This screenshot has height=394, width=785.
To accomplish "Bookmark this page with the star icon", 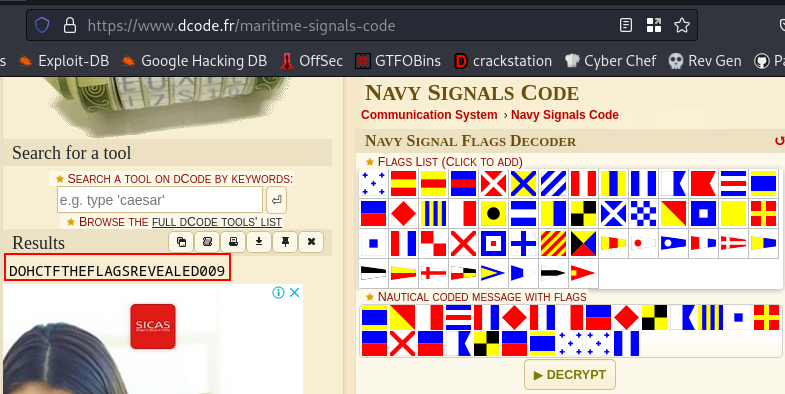I will (681, 26).
